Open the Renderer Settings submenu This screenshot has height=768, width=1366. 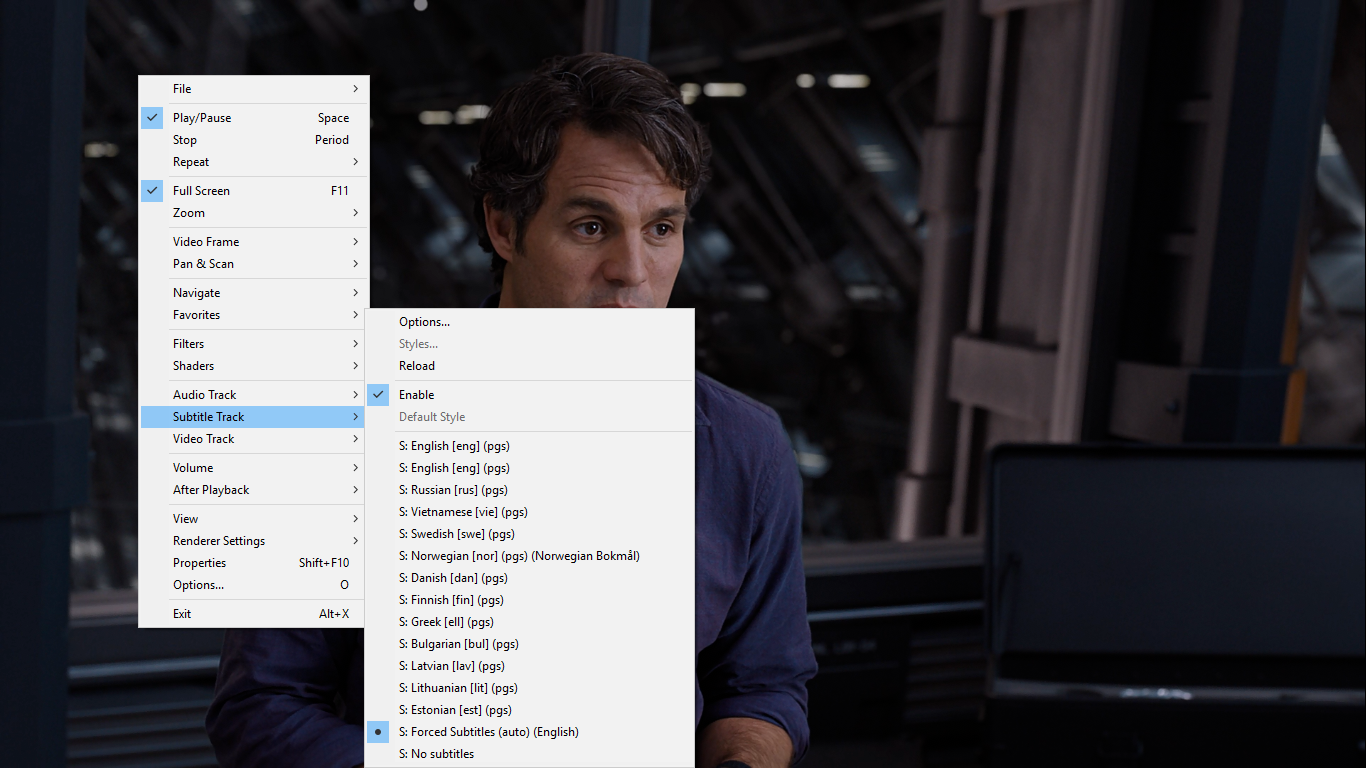(x=253, y=541)
